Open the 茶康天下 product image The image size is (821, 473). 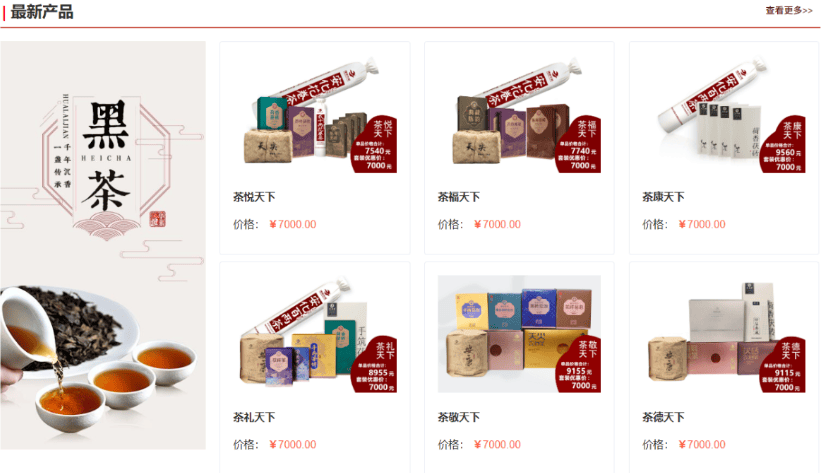click(724, 114)
